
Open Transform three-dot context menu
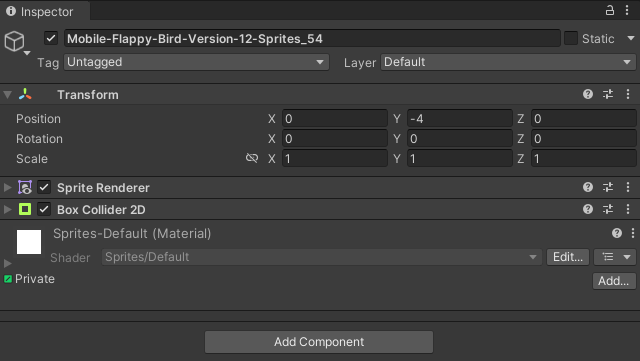coord(628,94)
